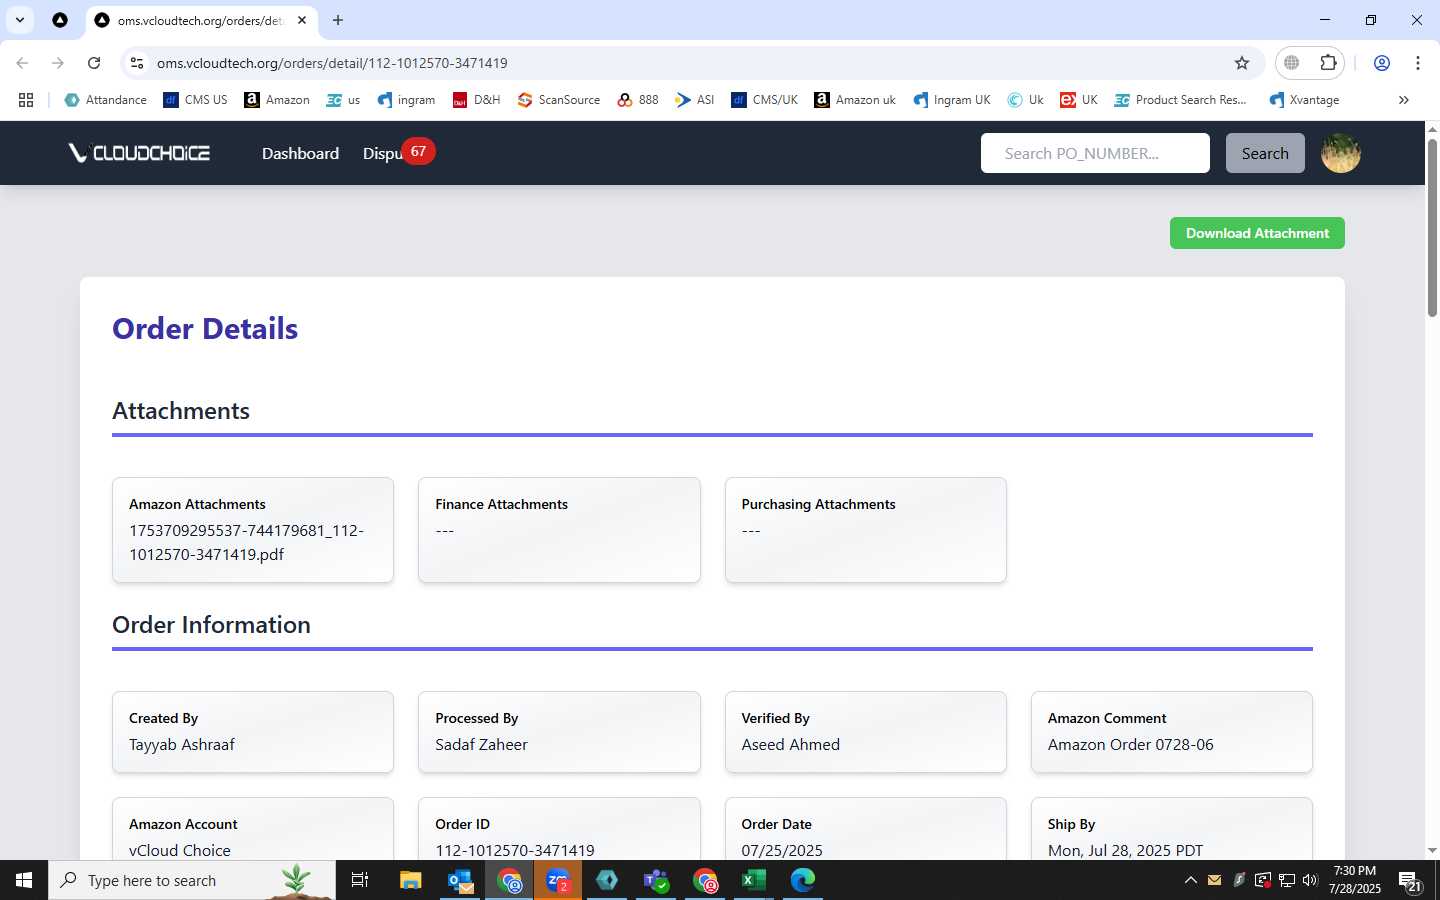Click the Amazon Order 0728-06 comment
This screenshot has height=900, width=1440.
(x=1130, y=744)
